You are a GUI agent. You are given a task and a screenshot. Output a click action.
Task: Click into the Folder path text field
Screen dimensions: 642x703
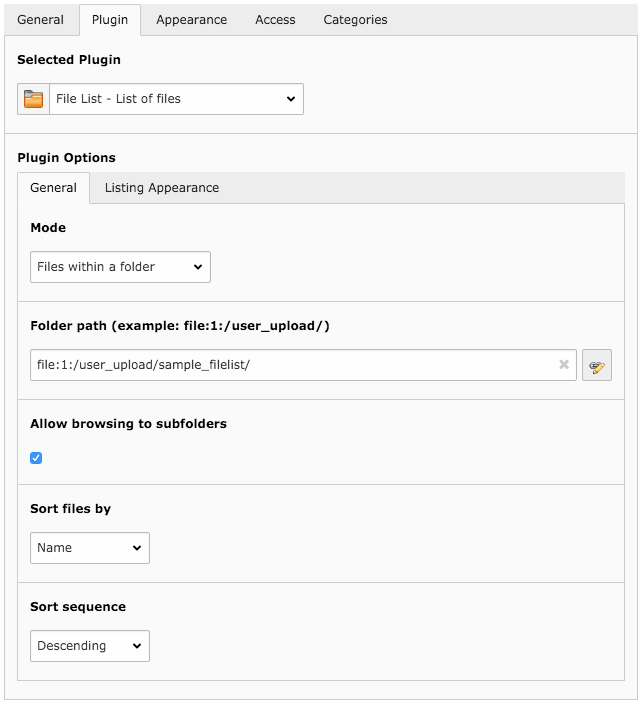(290, 365)
